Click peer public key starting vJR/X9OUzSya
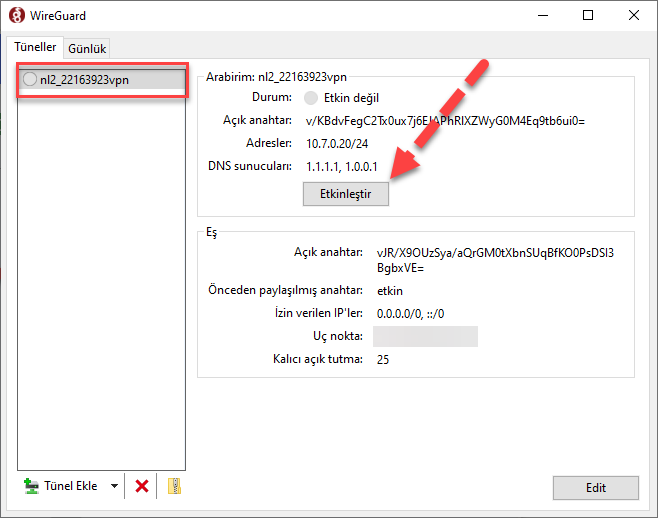 tap(495, 260)
